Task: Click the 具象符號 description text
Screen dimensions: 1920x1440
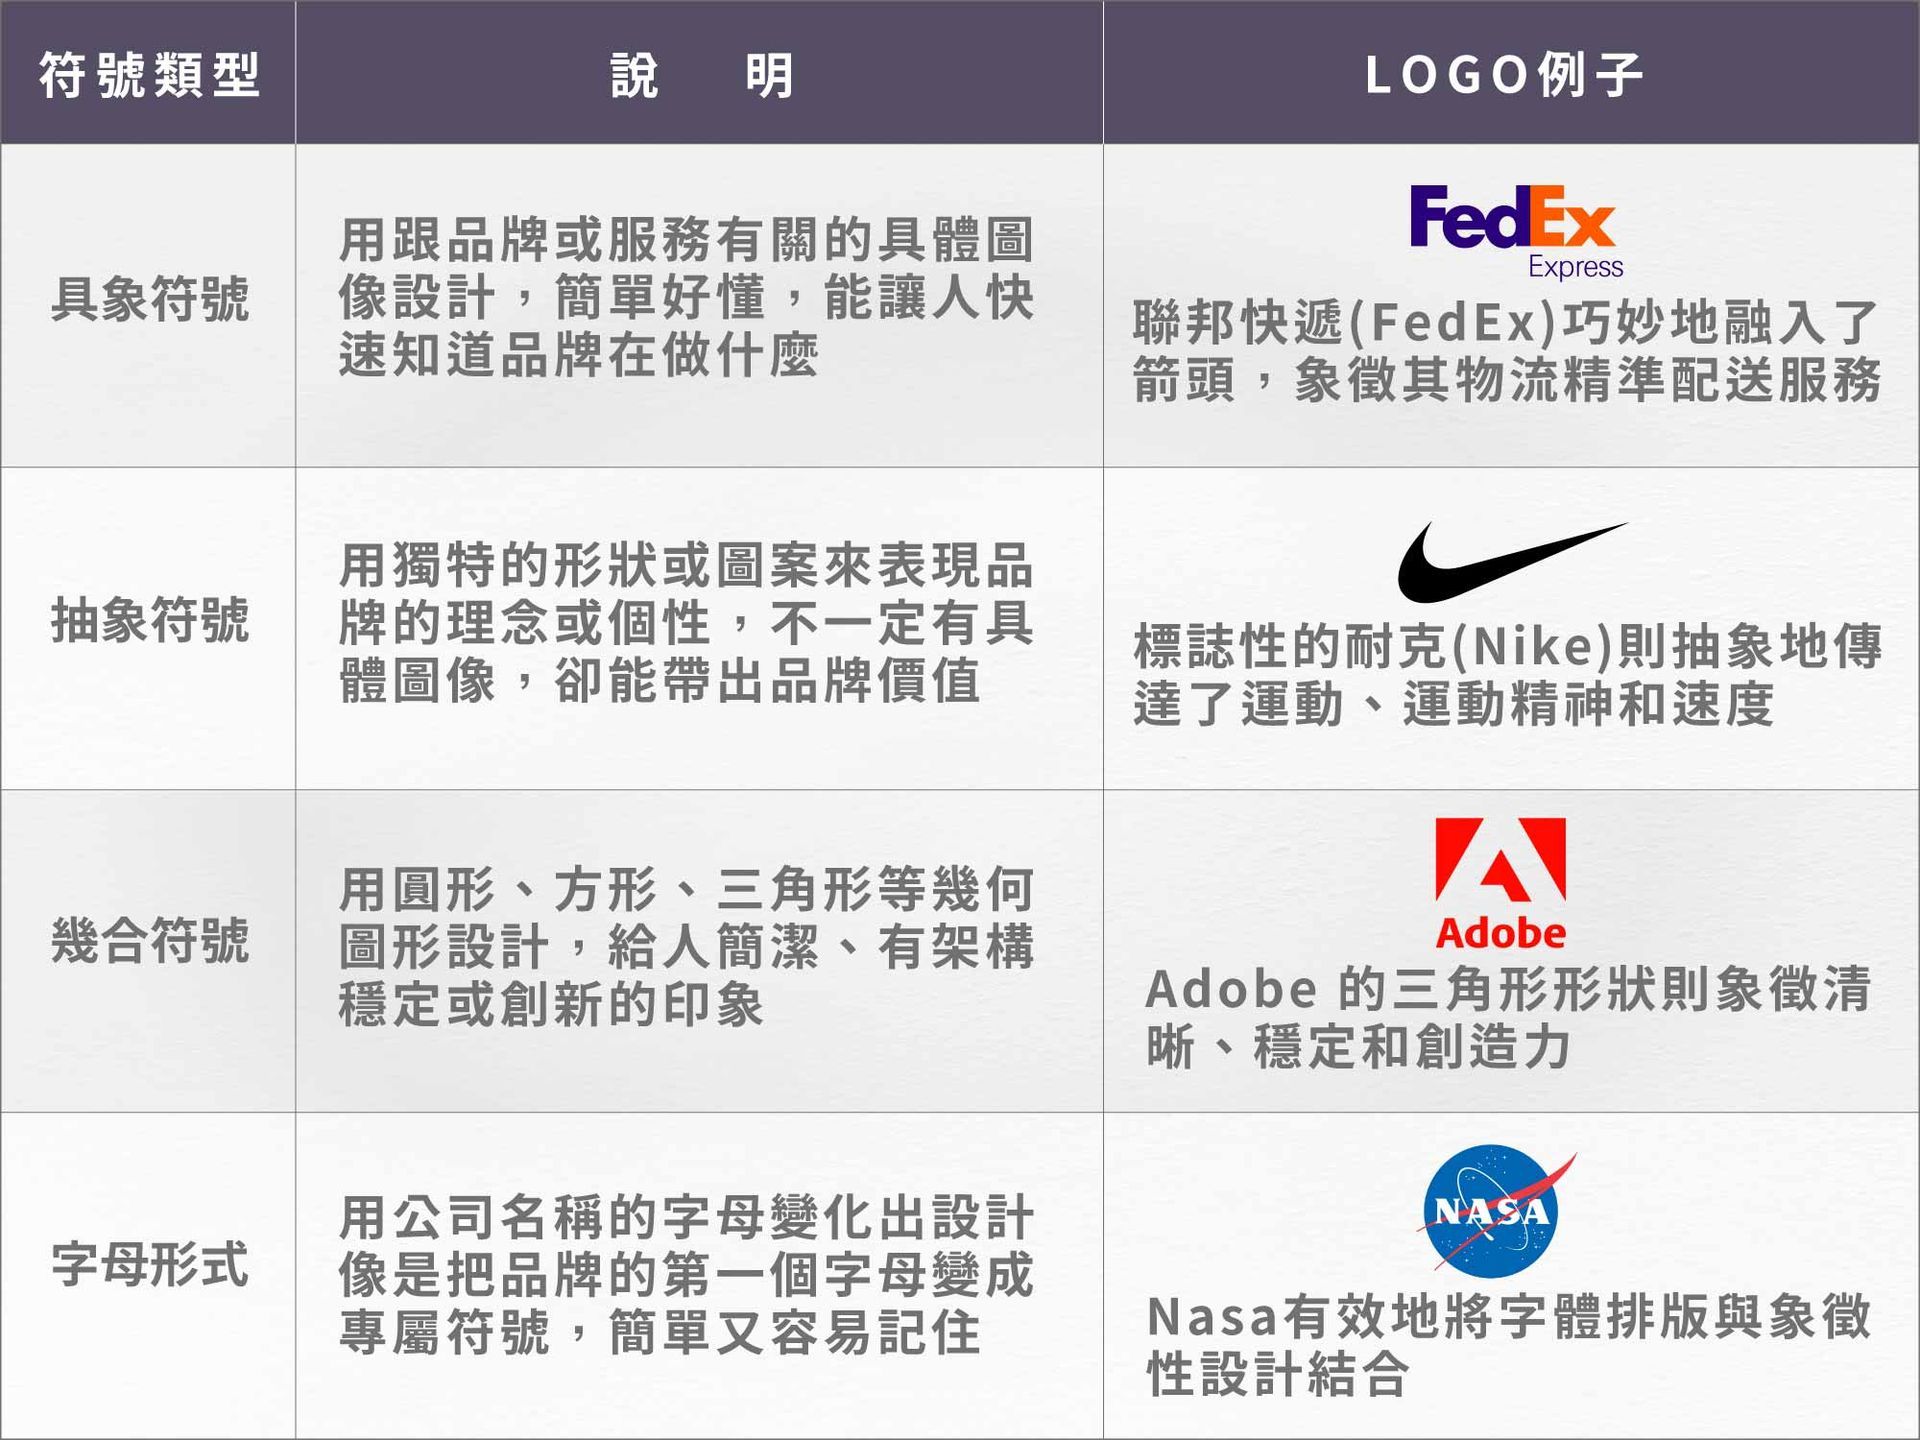Action: pyautogui.click(x=685, y=297)
